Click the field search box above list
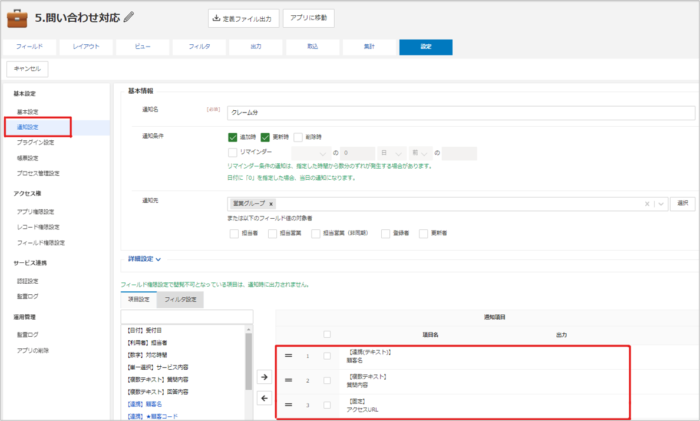Image resolution: width=700 pixels, height=421 pixels. pos(187,317)
